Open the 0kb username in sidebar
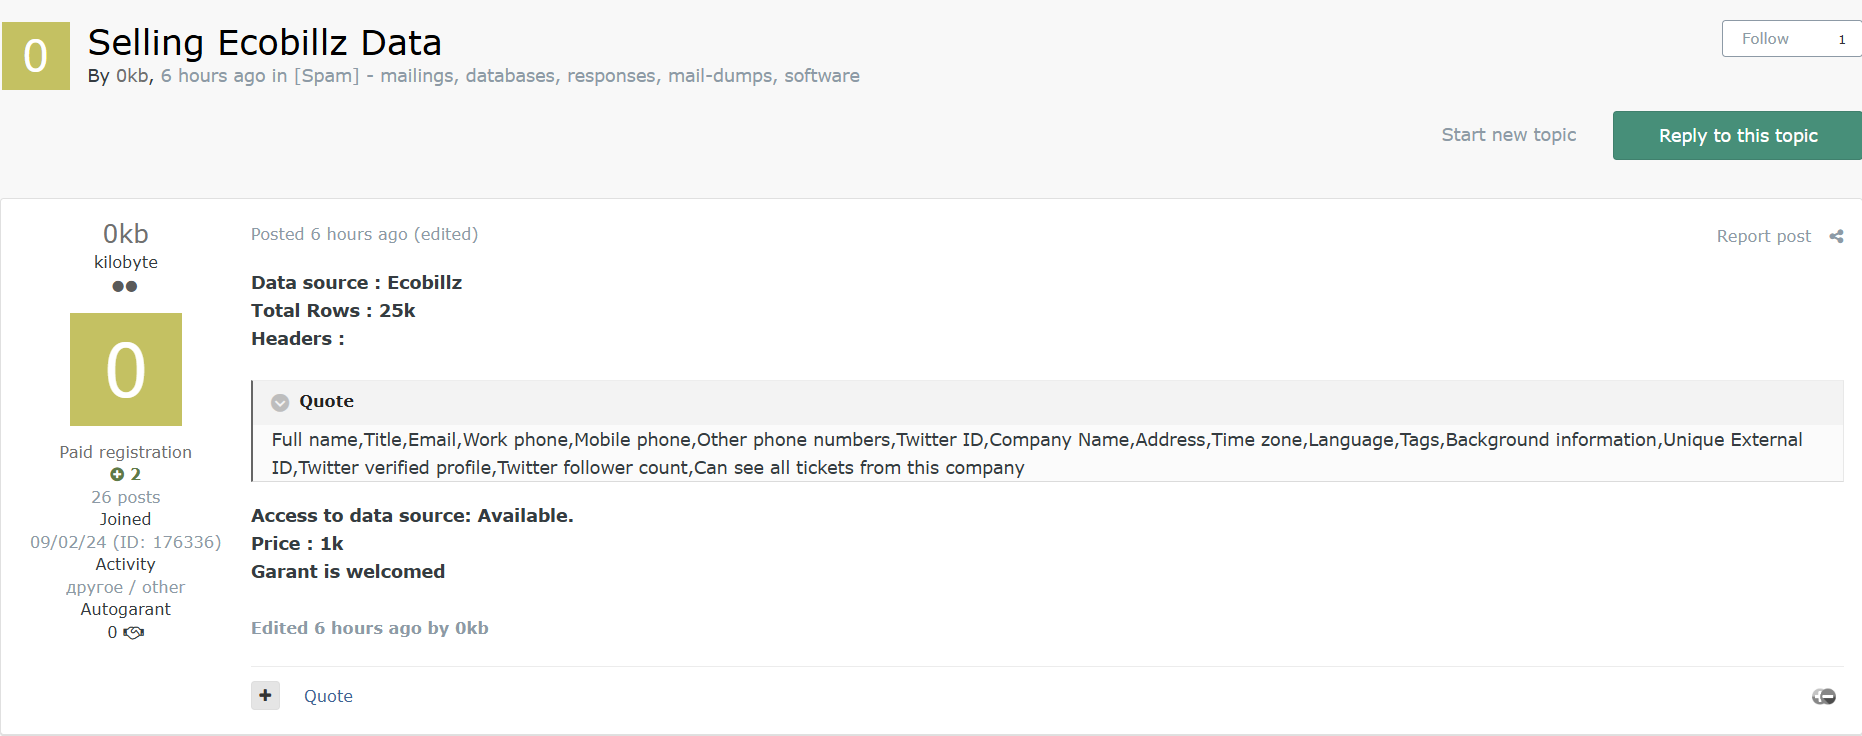1862x736 pixels. pyautogui.click(x=126, y=233)
